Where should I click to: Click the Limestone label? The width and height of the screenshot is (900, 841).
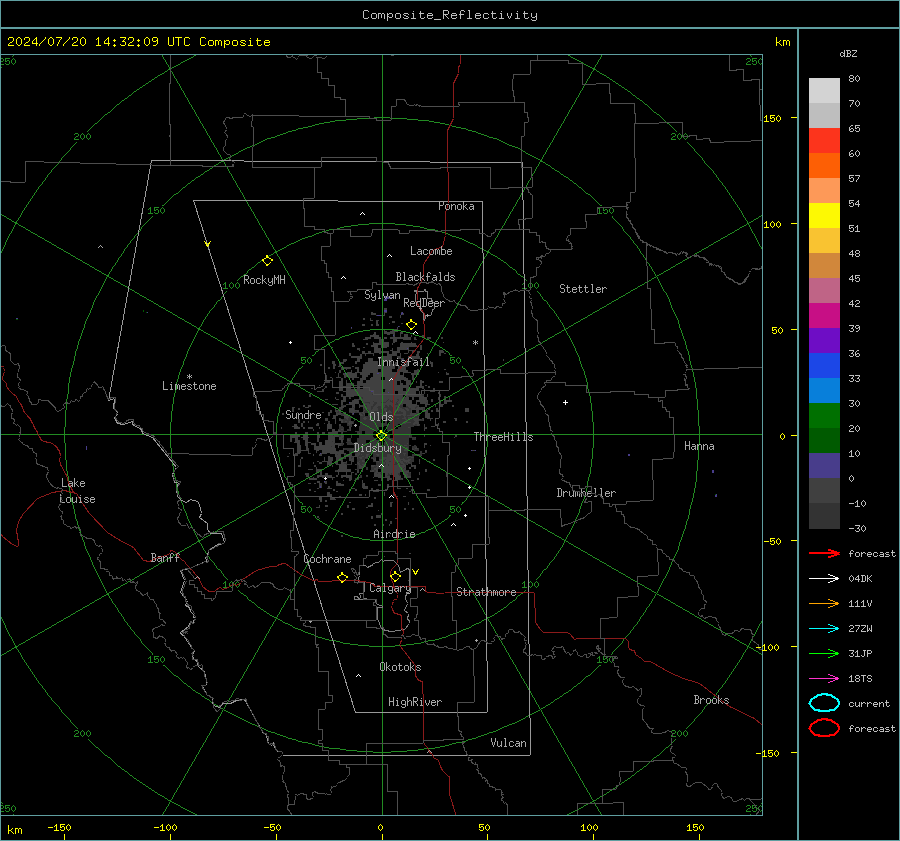tap(189, 386)
